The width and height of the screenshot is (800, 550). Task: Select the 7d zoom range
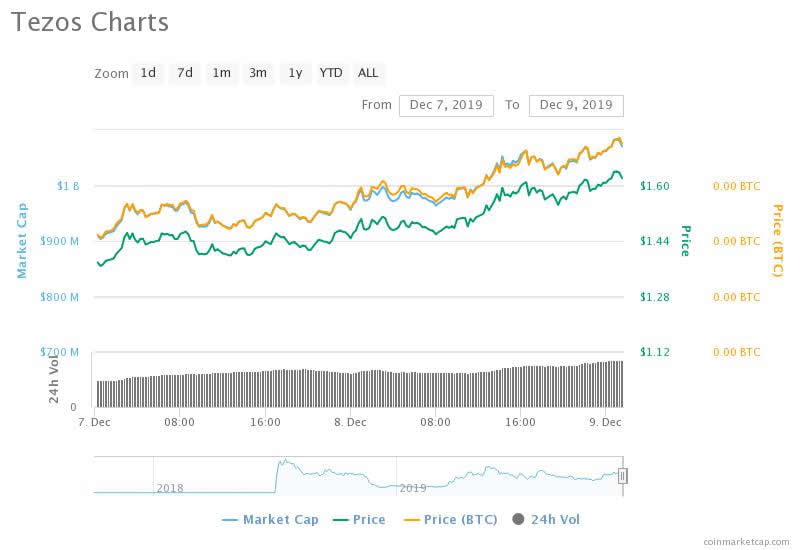pos(185,73)
